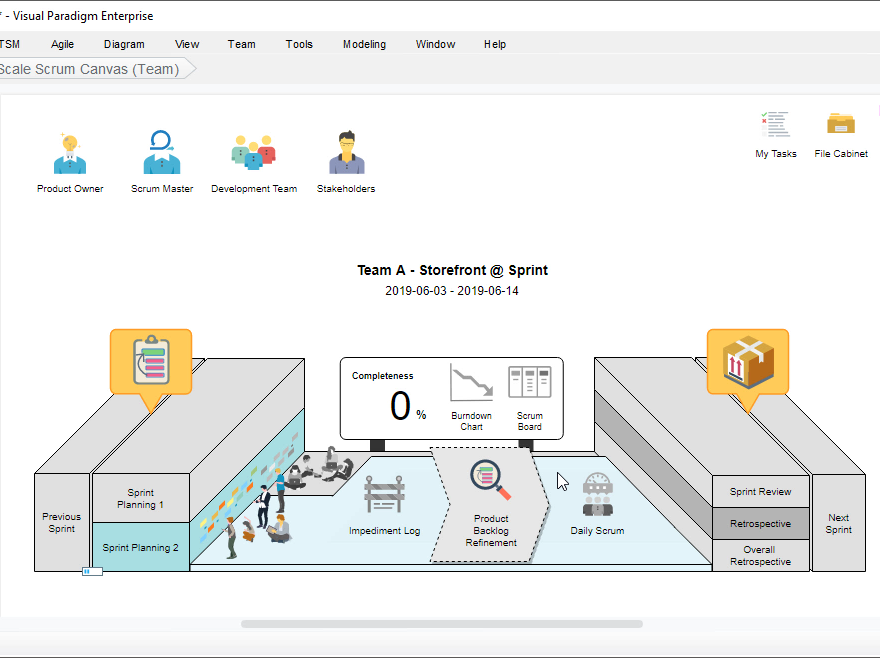
Task: Select the Stakeholders icon
Action: tap(345, 148)
